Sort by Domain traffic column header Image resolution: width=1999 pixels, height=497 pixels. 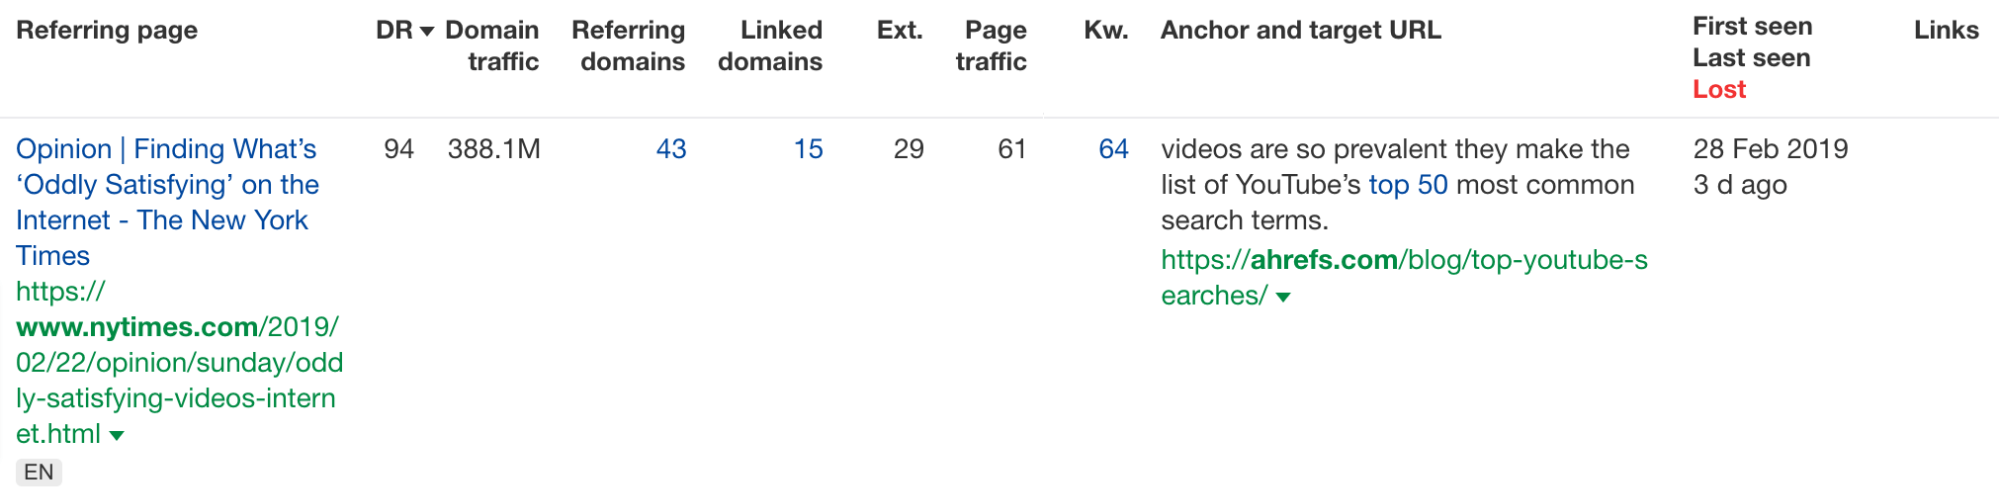(492, 46)
